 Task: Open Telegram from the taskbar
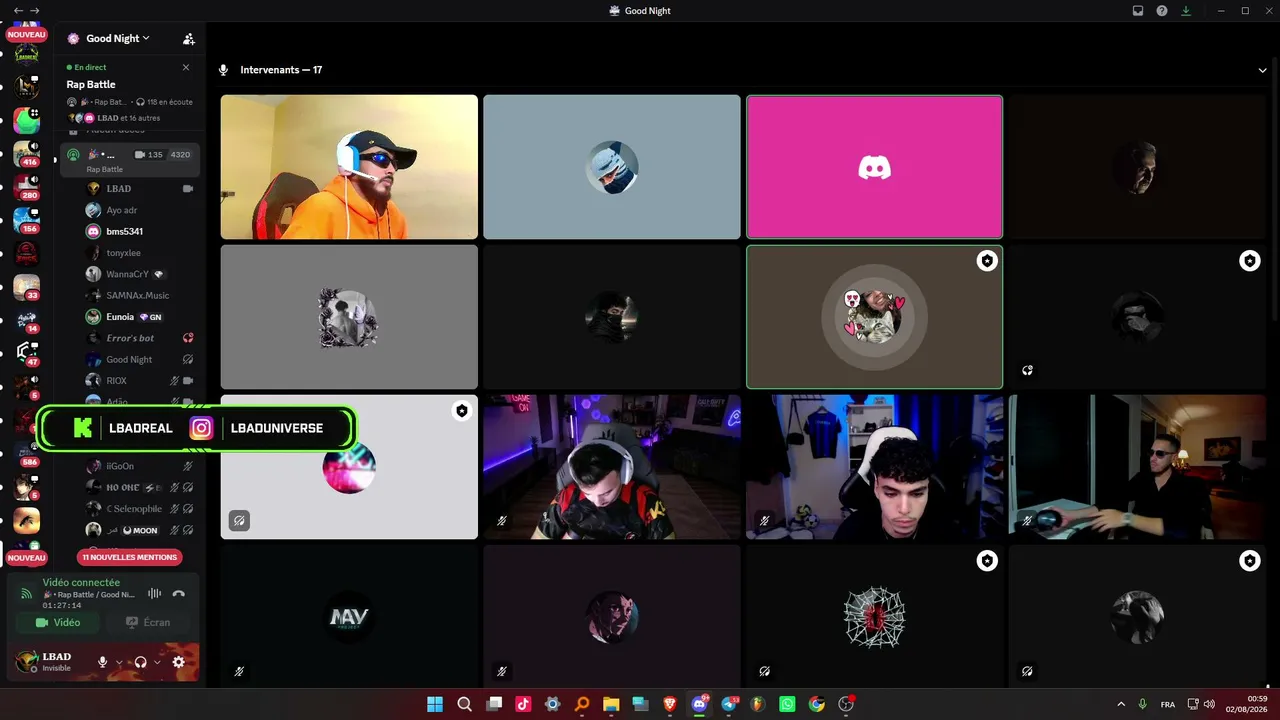729,704
